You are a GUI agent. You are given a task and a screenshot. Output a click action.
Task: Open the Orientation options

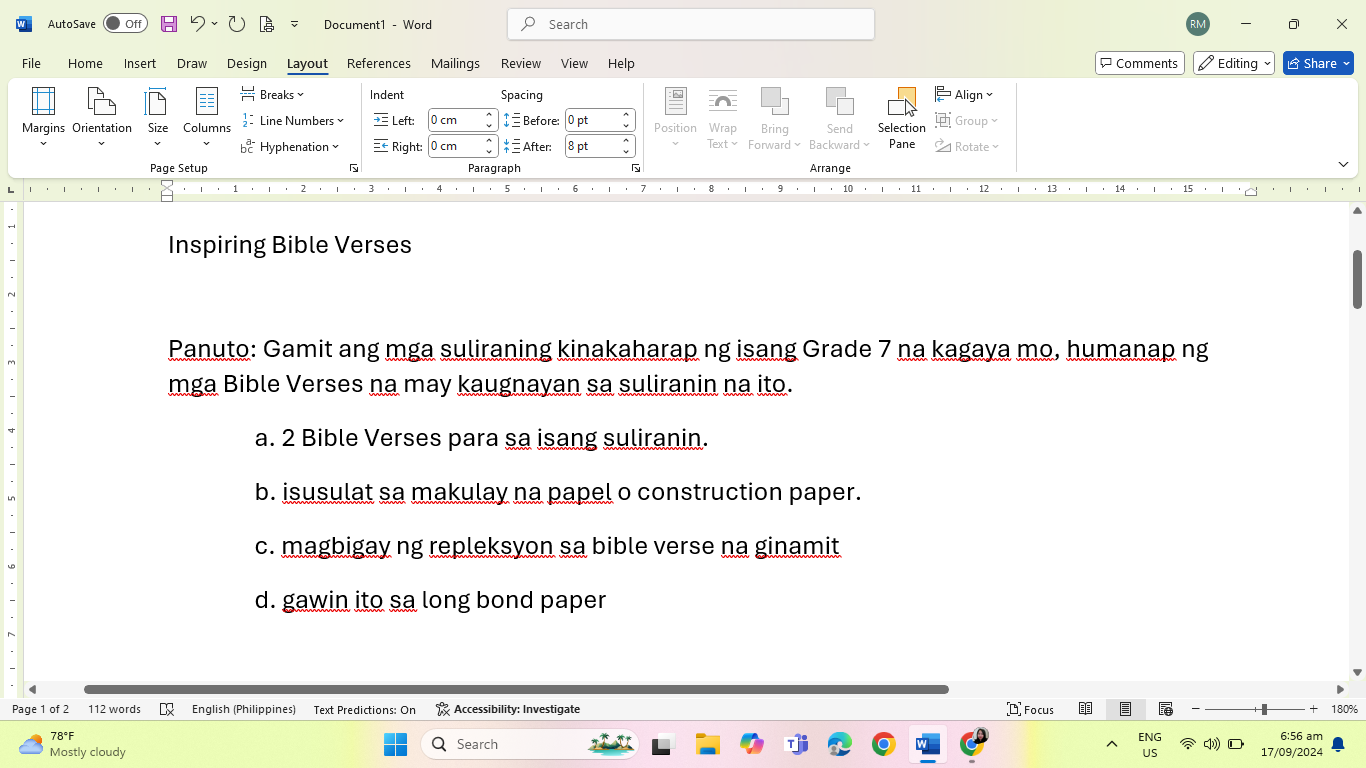pos(102,117)
